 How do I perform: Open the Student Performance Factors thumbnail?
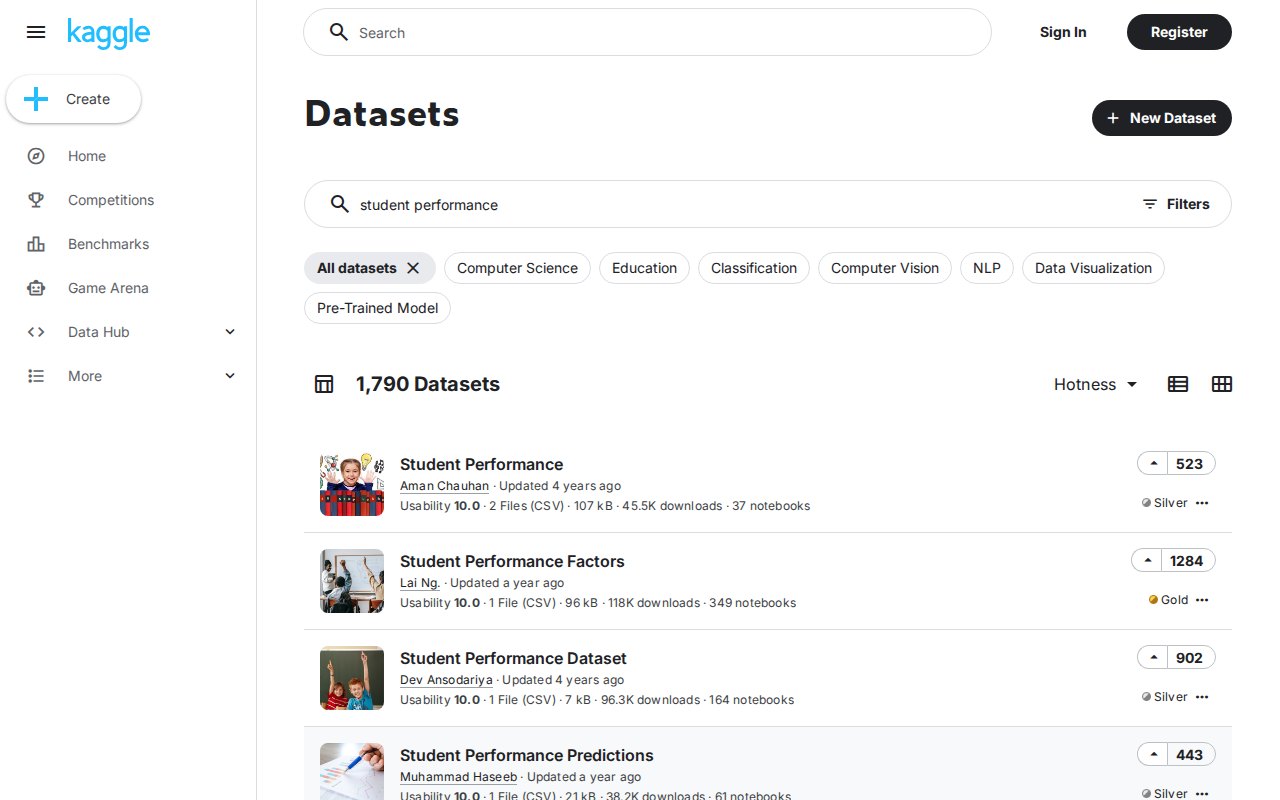tap(352, 581)
